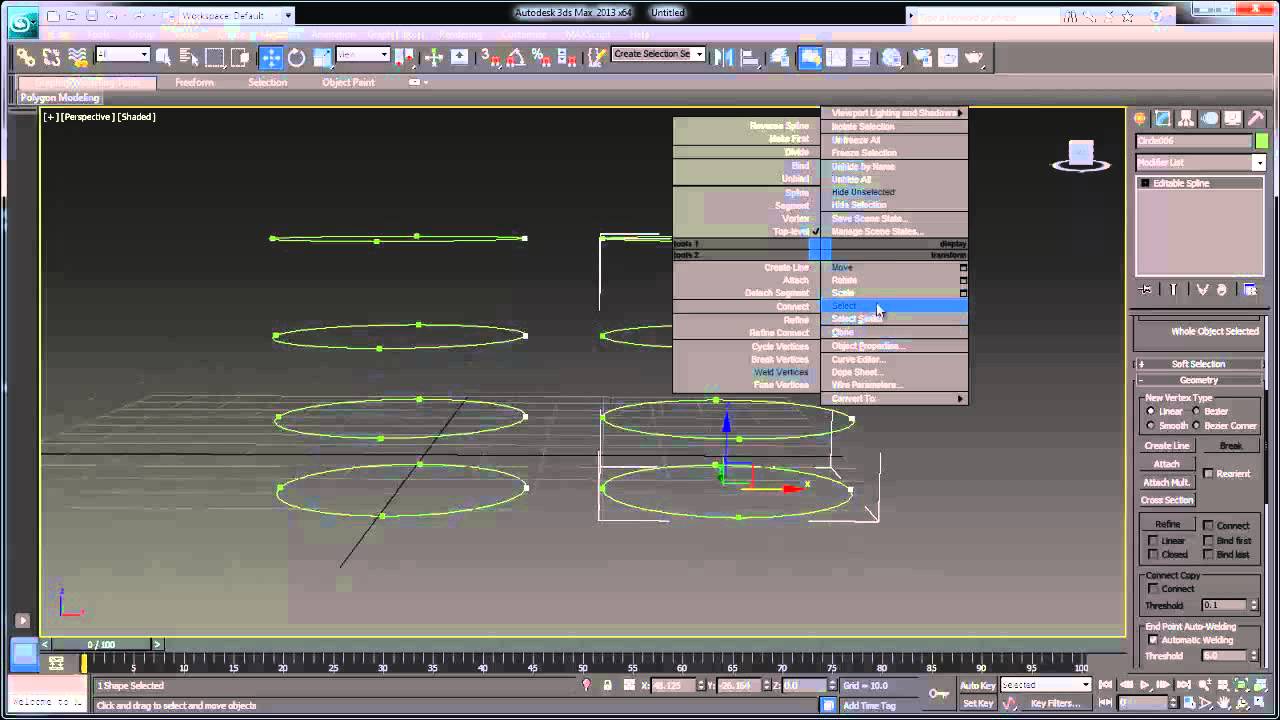The height and width of the screenshot is (720, 1280).
Task: Select the Bind to Space Warp tool
Action: pos(77,58)
